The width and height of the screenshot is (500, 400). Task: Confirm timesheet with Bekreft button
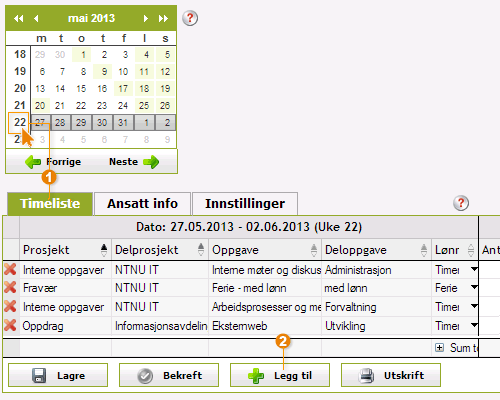[169, 375]
